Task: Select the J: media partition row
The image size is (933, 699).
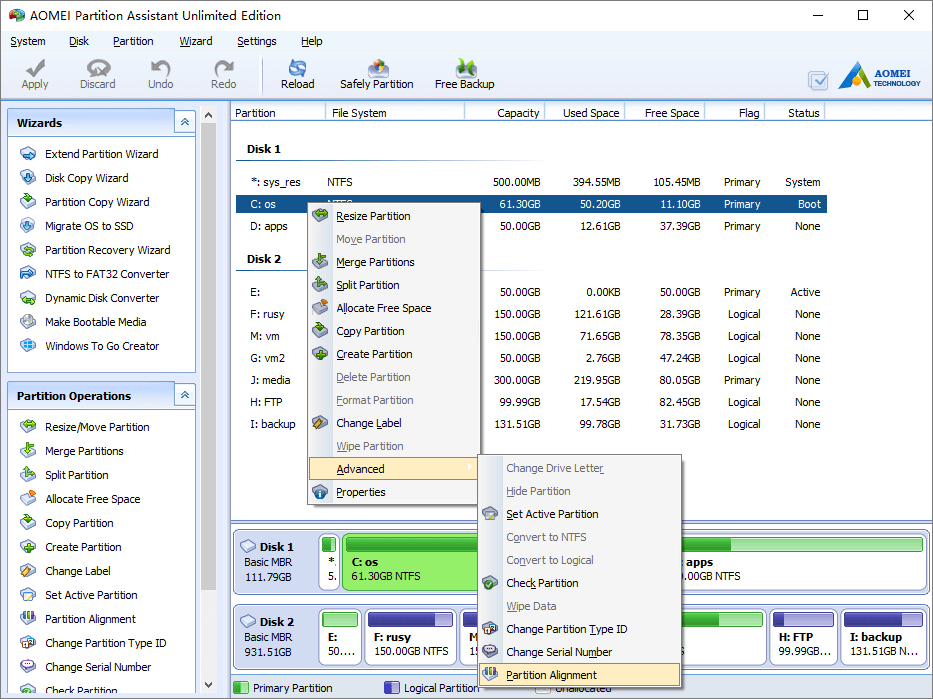Action: [x=531, y=380]
